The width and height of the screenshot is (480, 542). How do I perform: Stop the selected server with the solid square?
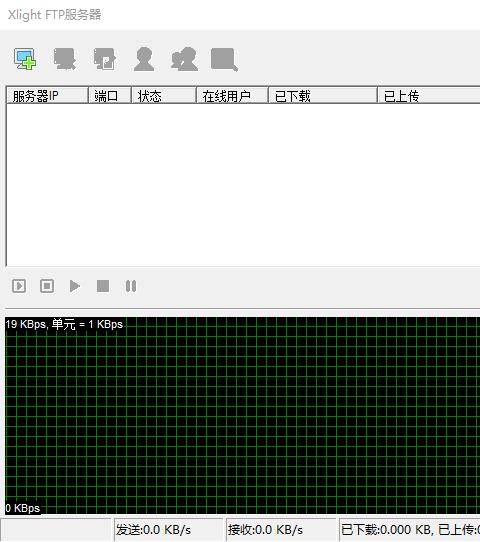point(103,286)
